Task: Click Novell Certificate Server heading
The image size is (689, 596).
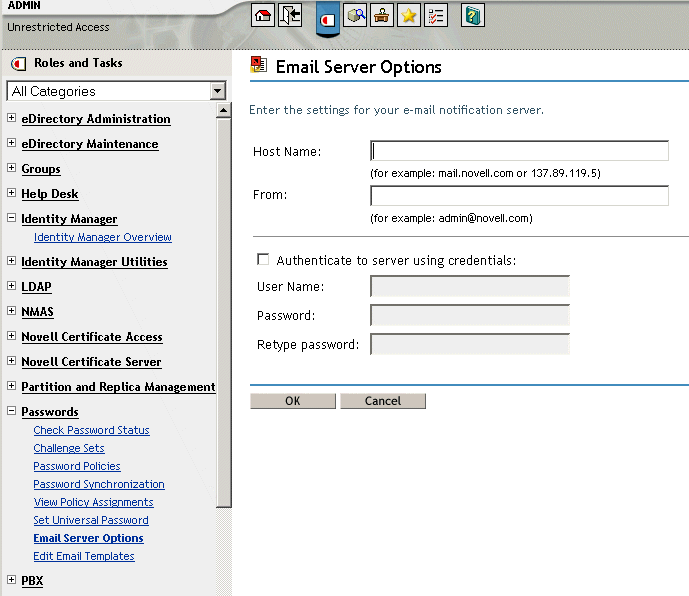Action: coord(91,362)
